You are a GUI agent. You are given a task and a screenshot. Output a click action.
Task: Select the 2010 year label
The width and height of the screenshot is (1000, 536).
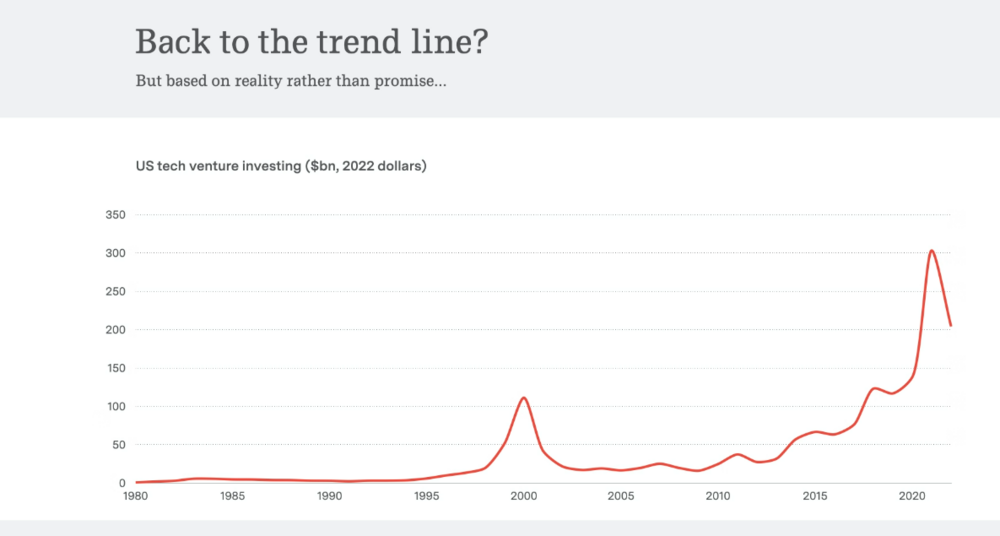(717, 496)
